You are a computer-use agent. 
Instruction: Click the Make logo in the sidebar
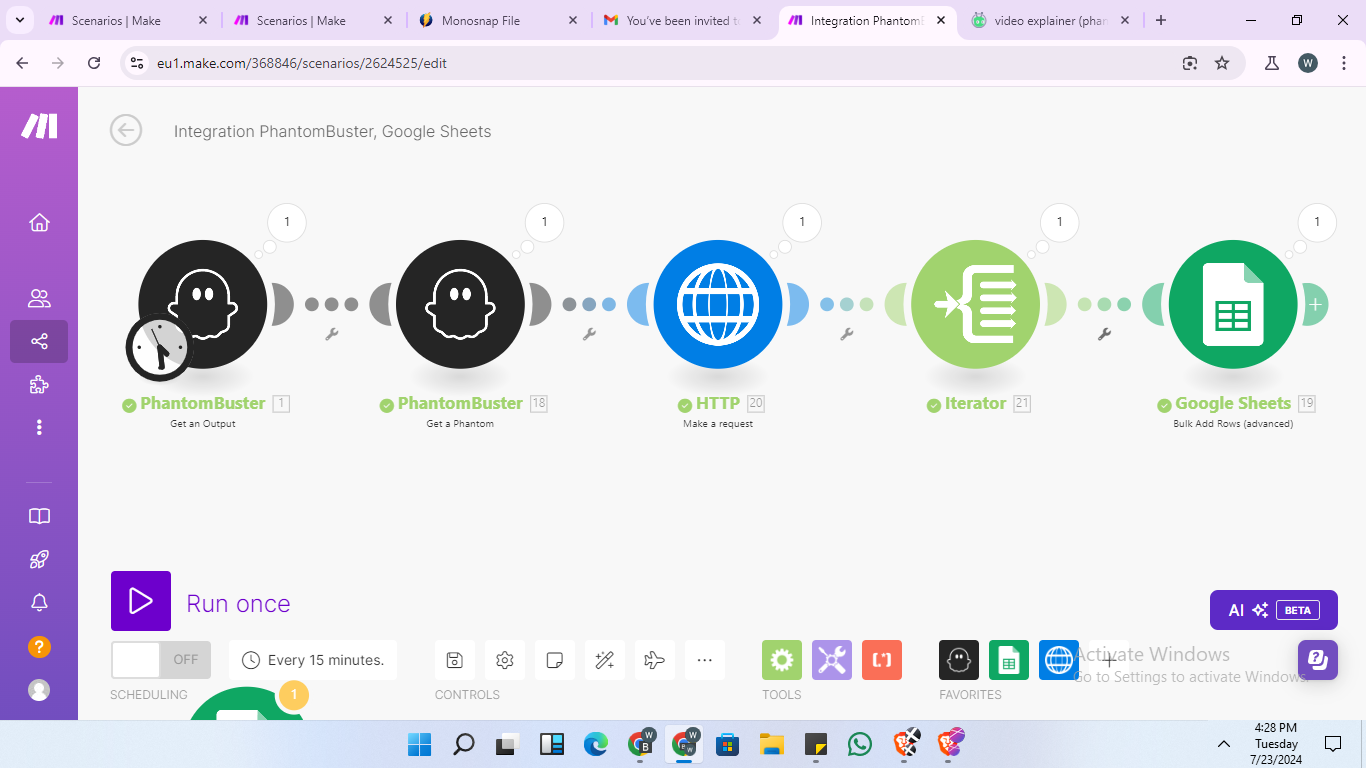(40, 126)
